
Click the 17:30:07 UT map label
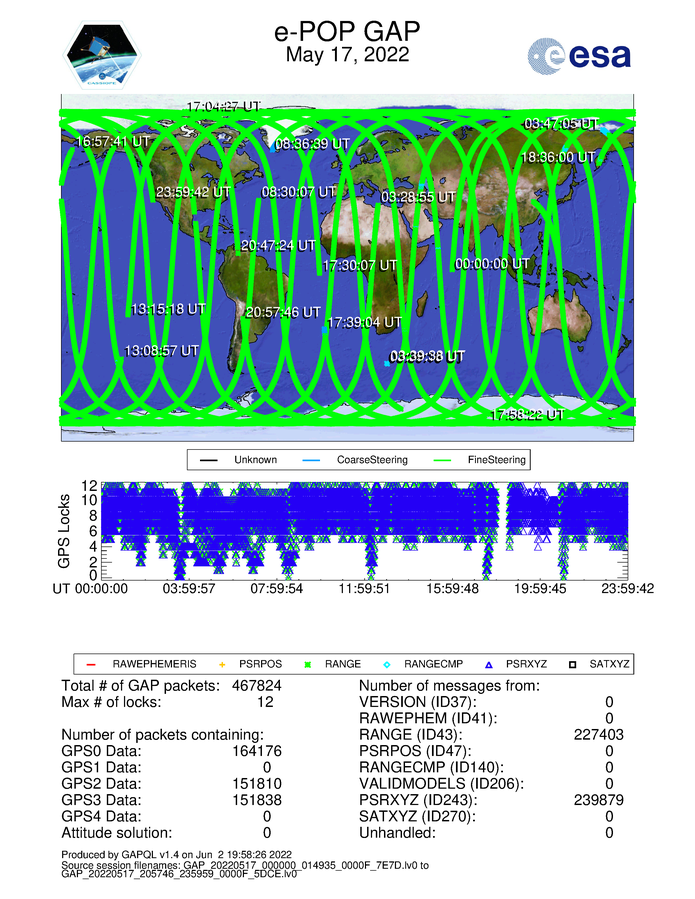pyautogui.click(x=360, y=266)
